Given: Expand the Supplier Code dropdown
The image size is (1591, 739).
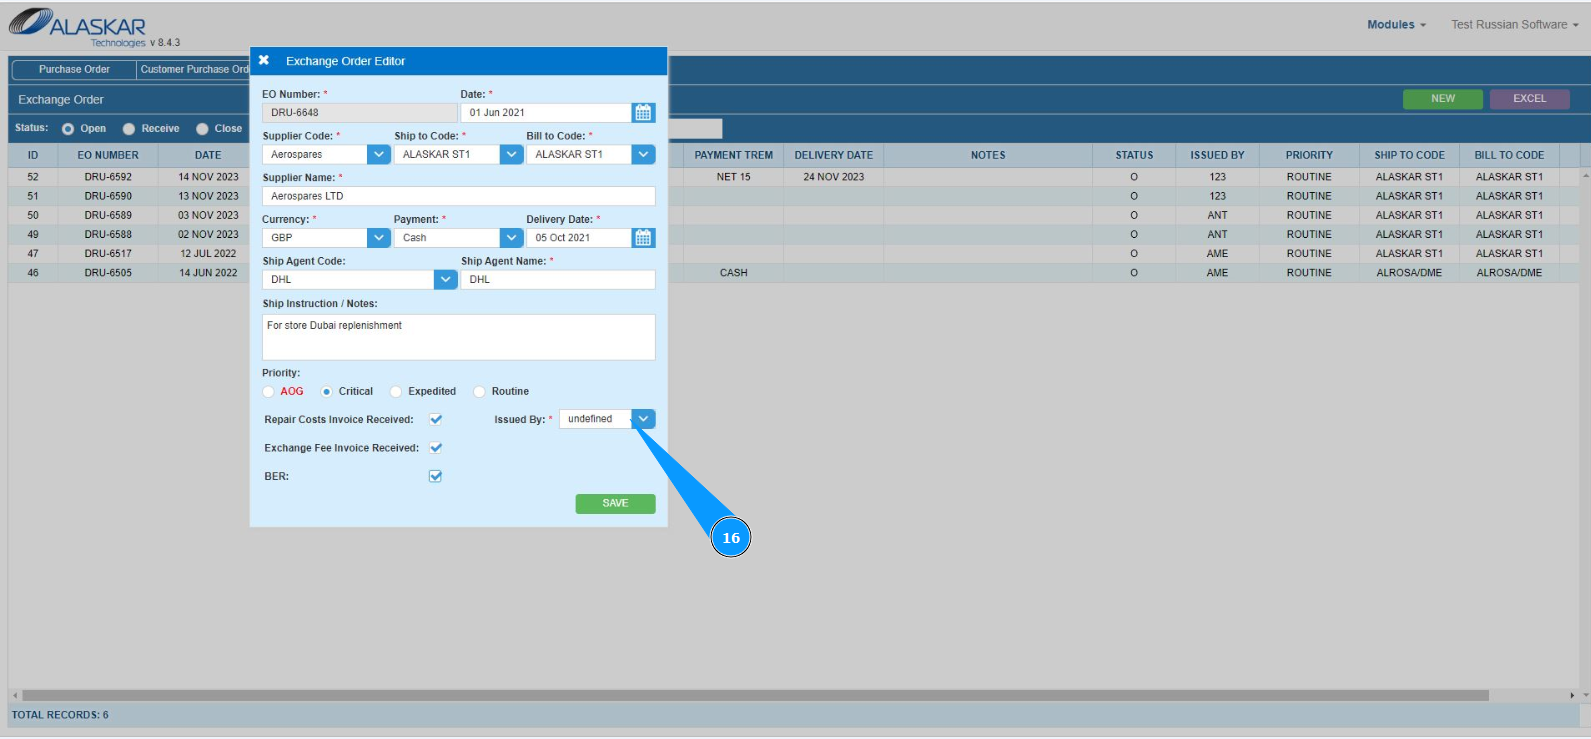Looking at the screenshot, I should pos(379,155).
